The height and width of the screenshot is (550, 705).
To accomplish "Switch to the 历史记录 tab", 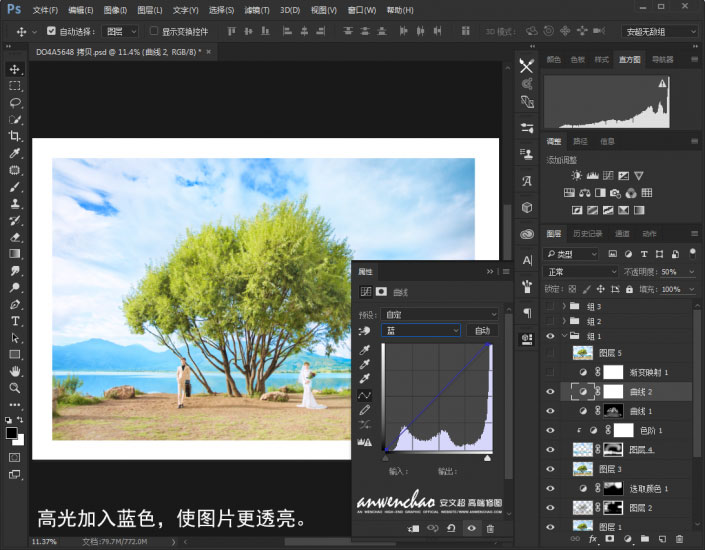I will click(x=588, y=233).
